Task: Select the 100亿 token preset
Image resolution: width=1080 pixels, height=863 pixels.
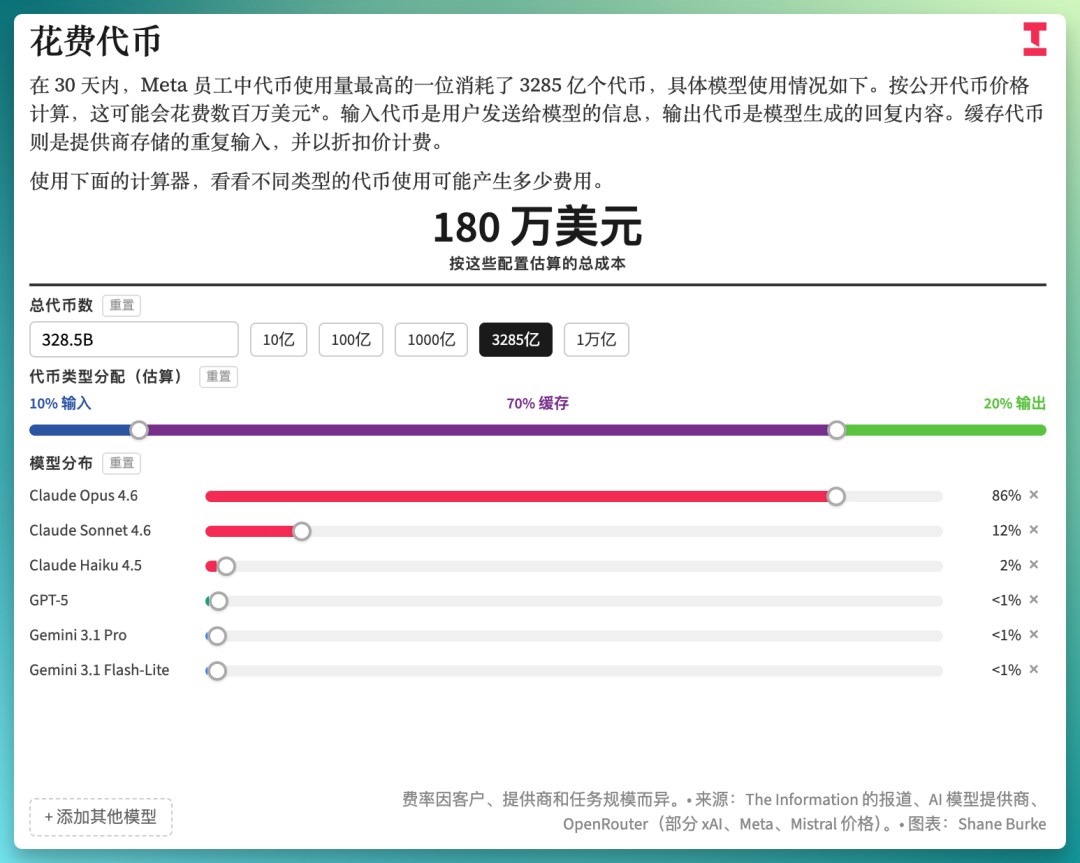Action: coord(351,340)
